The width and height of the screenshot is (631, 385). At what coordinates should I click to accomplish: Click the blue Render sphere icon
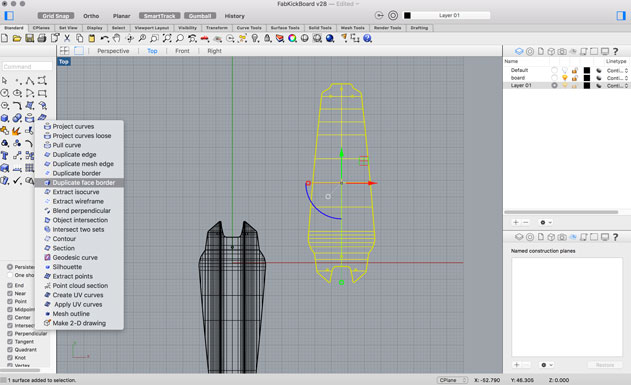tap(330, 38)
